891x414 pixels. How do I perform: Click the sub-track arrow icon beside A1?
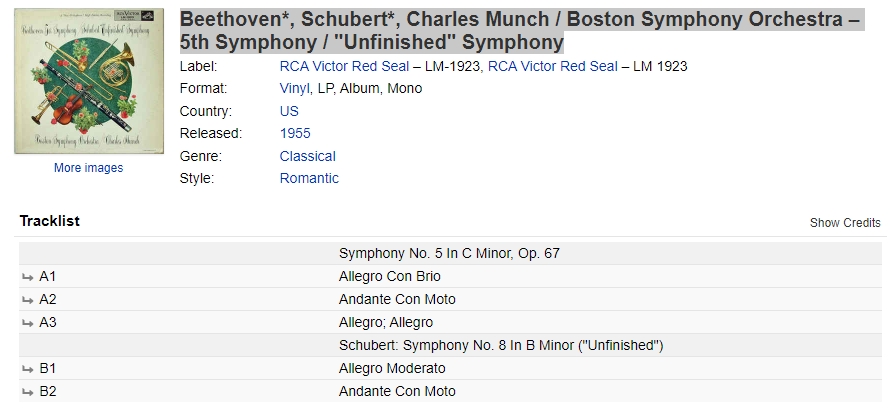[28, 277]
